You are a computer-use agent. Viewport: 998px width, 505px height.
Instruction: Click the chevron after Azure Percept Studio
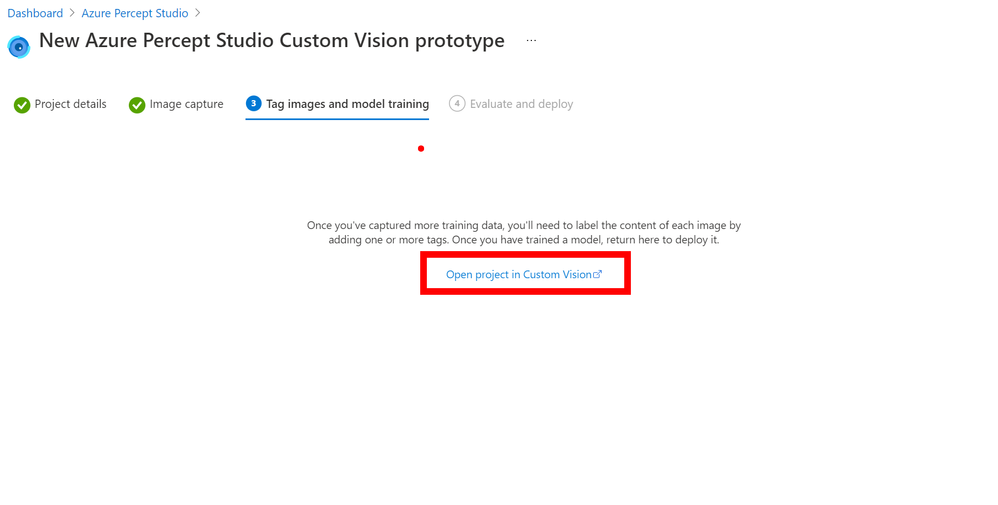click(x=198, y=13)
